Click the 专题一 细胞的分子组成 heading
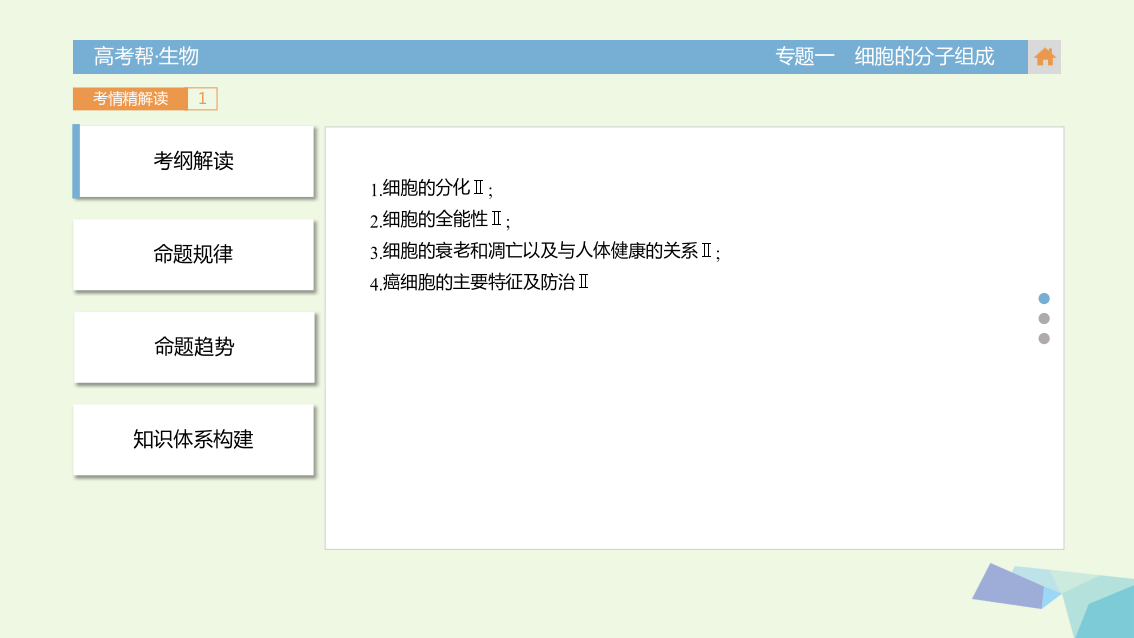 coord(884,56)
